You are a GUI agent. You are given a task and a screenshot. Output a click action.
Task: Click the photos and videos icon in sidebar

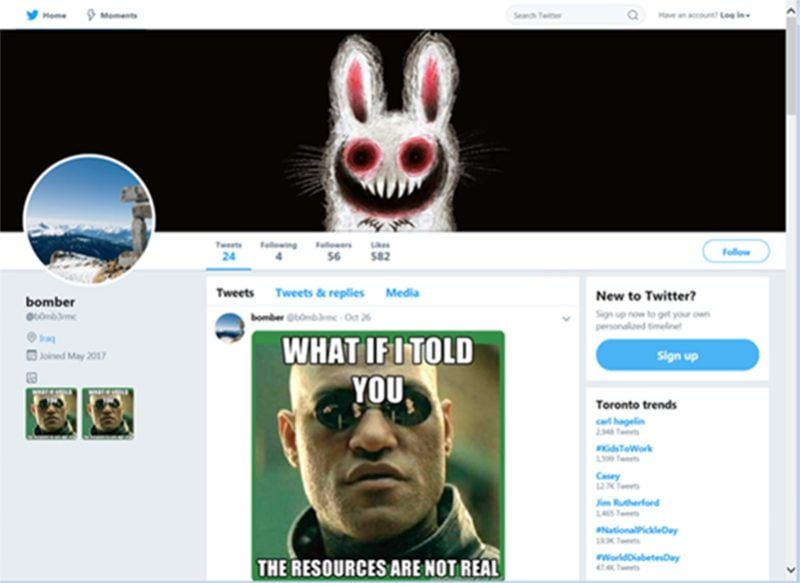point(31,377)
